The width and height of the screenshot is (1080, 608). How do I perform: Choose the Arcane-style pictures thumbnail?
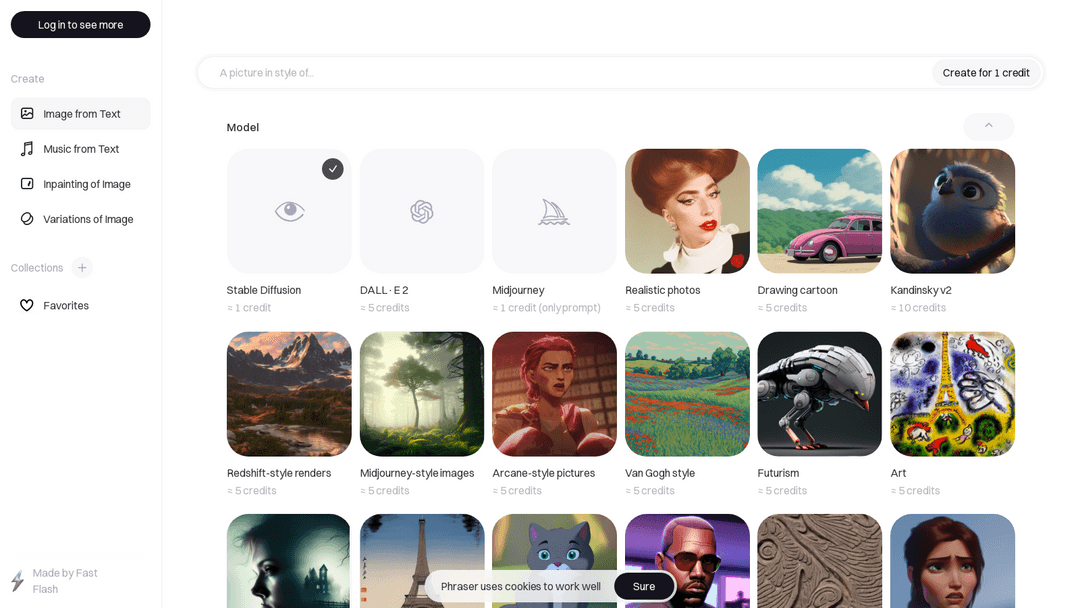[554, 394]
